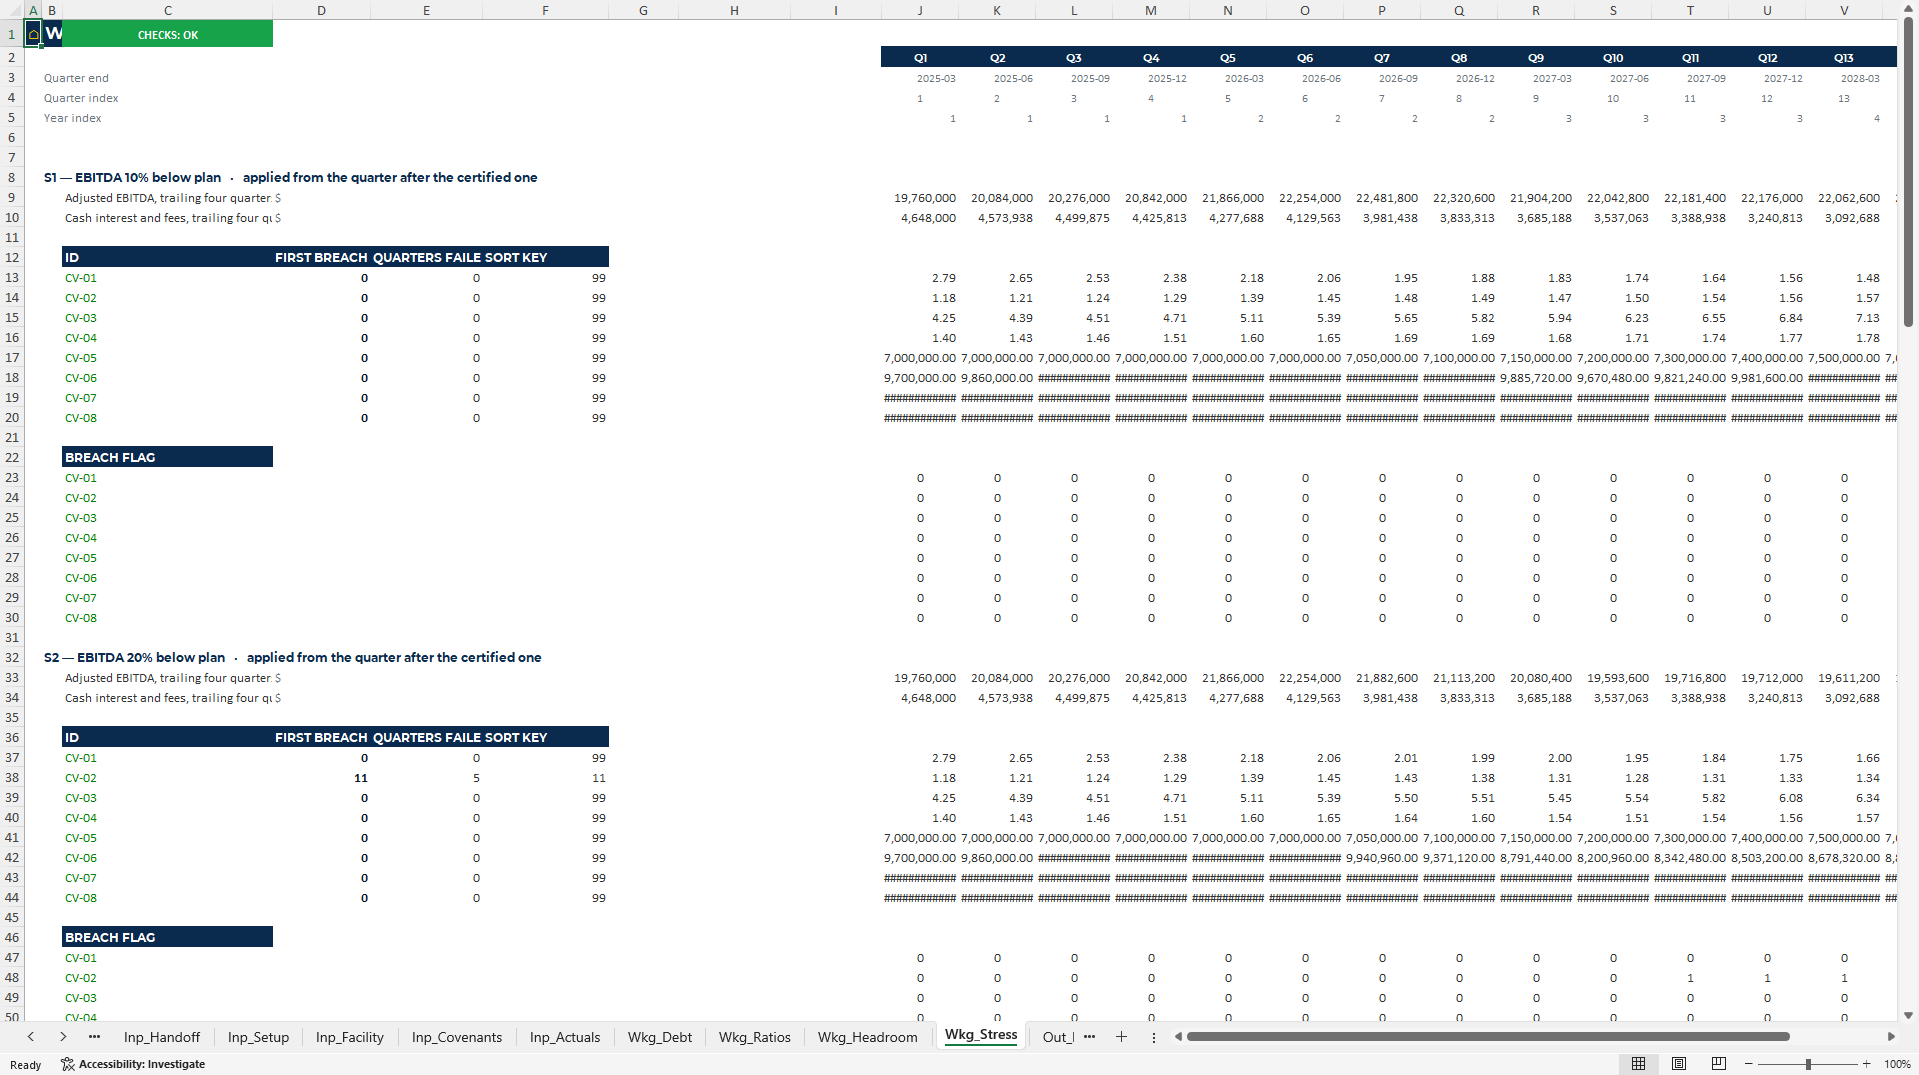Click the 100% zoom level
Image resolution: width=1919 pixels, height=1075 pixels.
pos(1897,1064)
